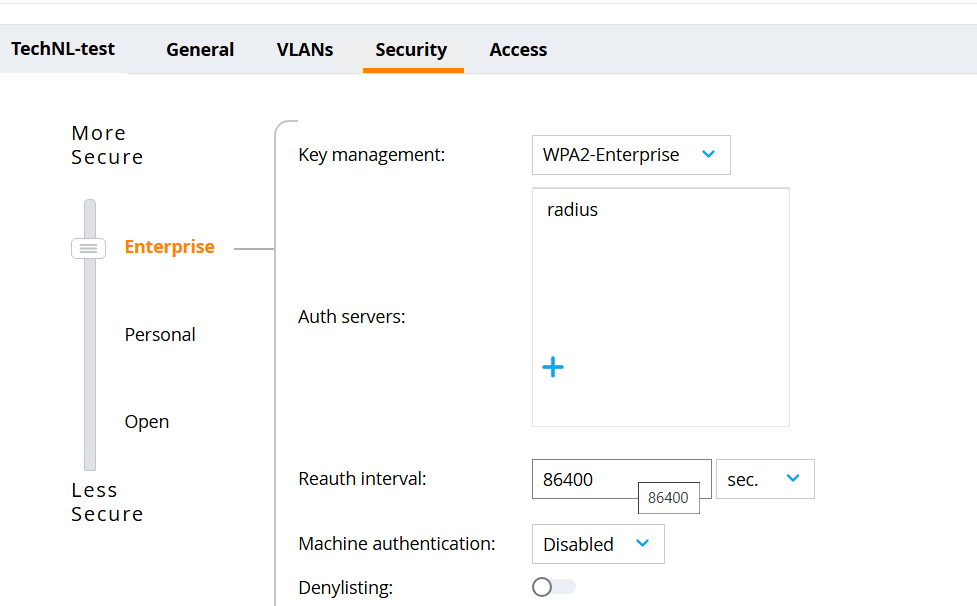Click the Key management dropdown chevron
This screenshot has width=977, height=606.
coord(709,154)
